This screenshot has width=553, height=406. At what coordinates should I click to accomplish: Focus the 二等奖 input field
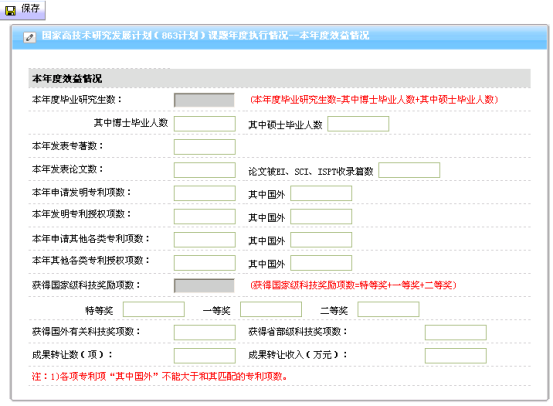point(388,309)
